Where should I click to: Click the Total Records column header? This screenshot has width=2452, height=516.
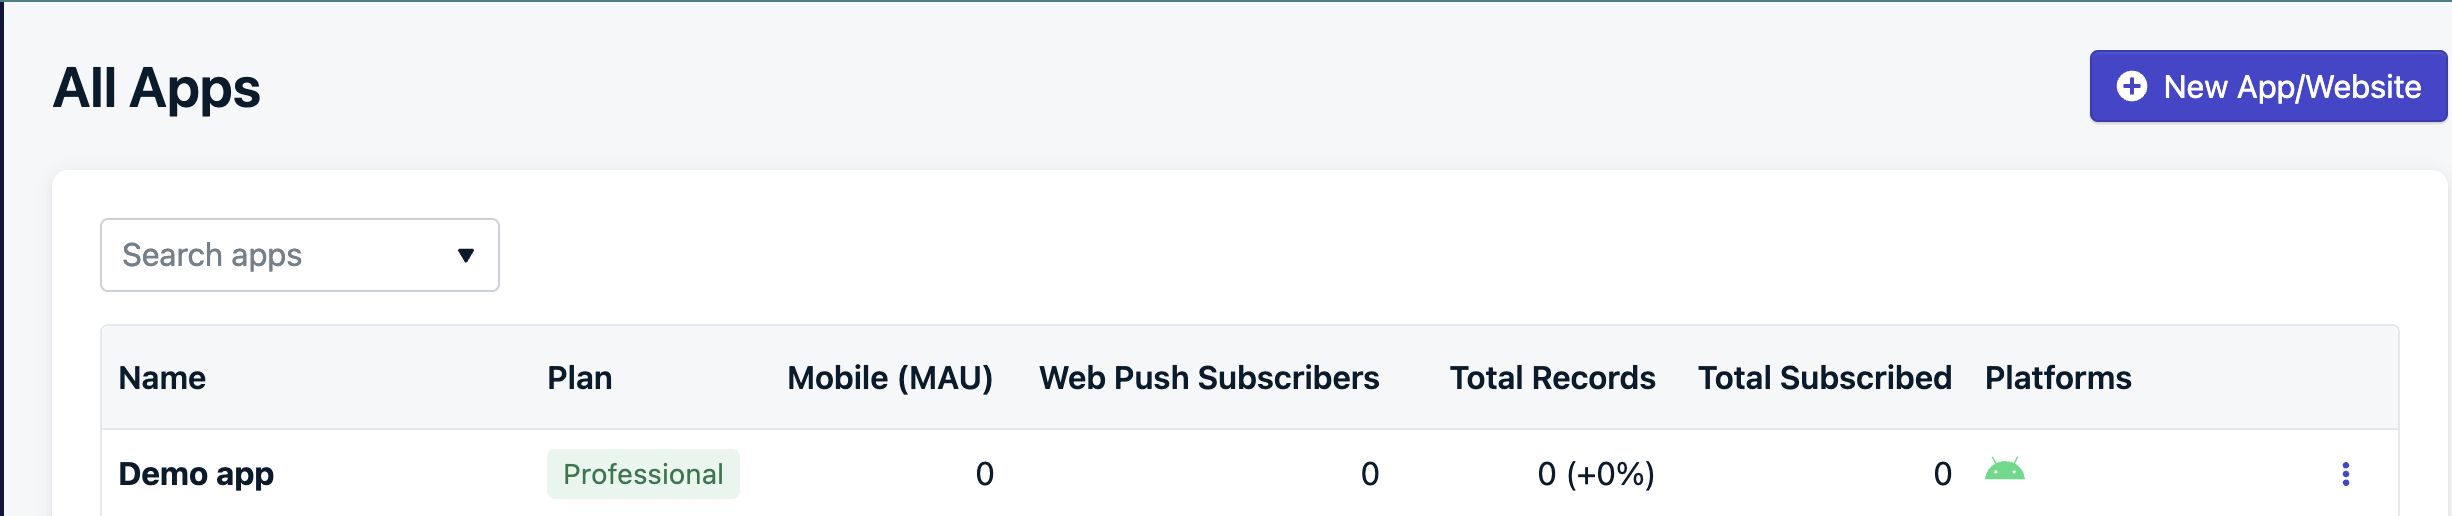[1552, 378]
